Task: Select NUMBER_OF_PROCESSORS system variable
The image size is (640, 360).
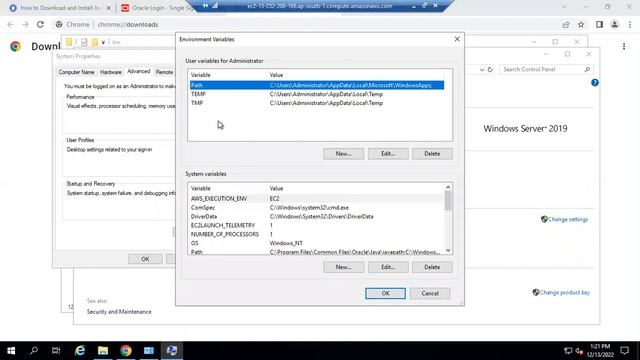Action: coord(317,235)
